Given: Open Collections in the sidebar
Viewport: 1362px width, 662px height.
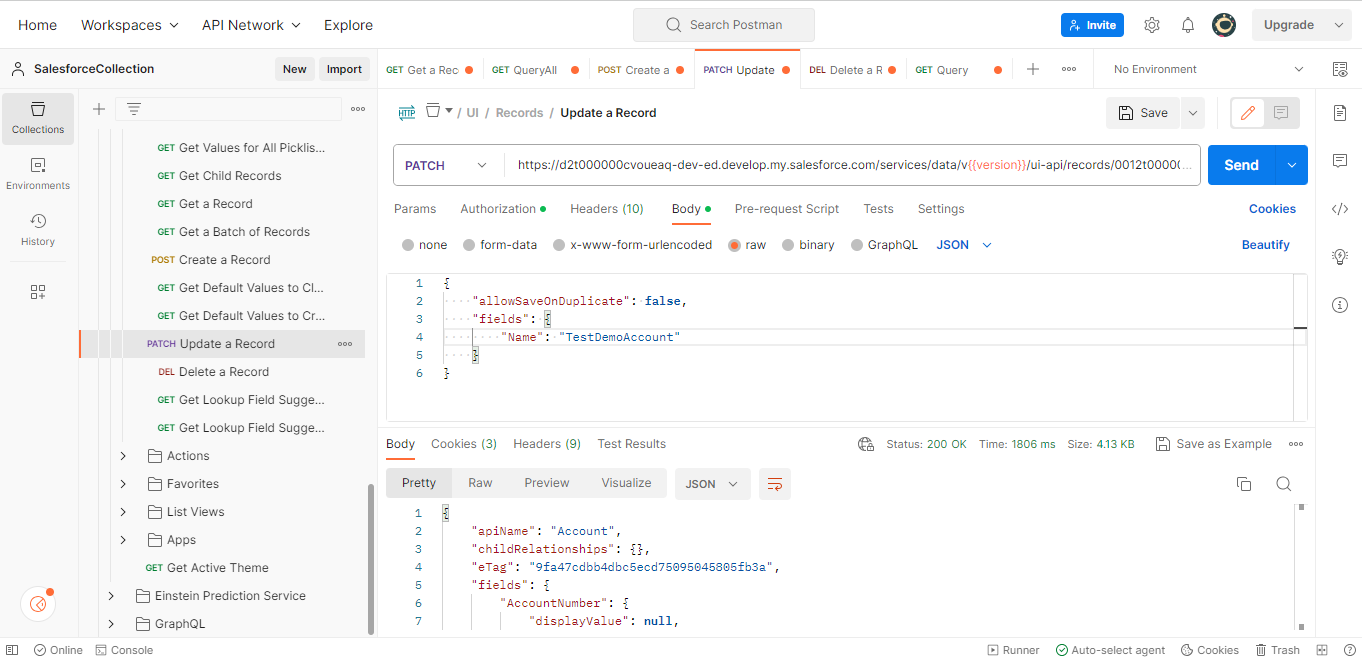Looking at the screenshot, I should point(38,118).
